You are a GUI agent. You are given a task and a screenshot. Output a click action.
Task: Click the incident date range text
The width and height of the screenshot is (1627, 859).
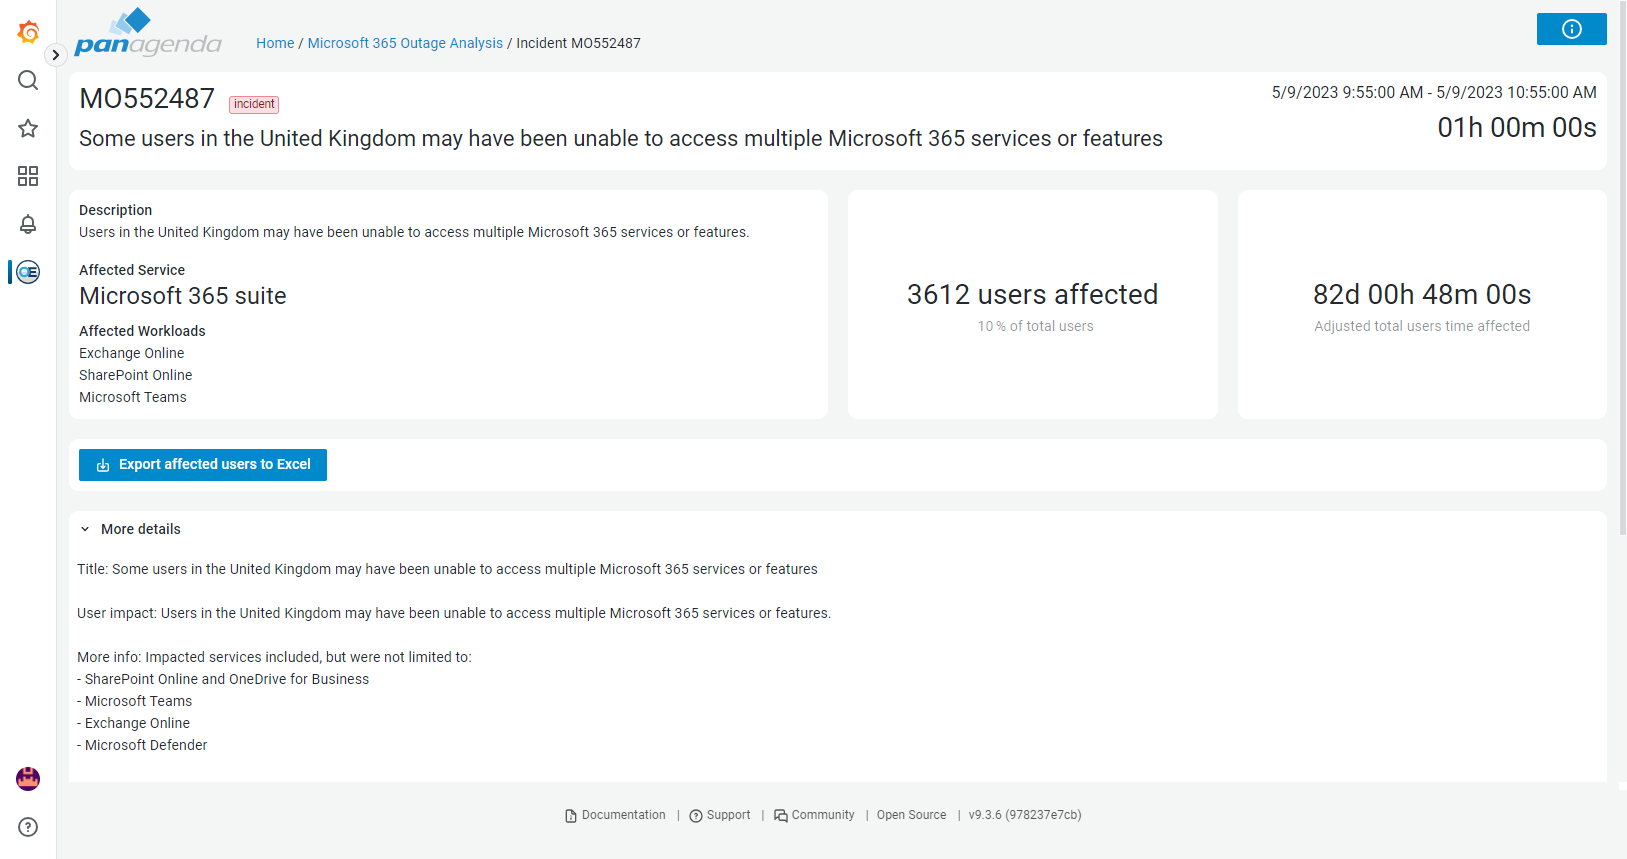[1434, 92]
